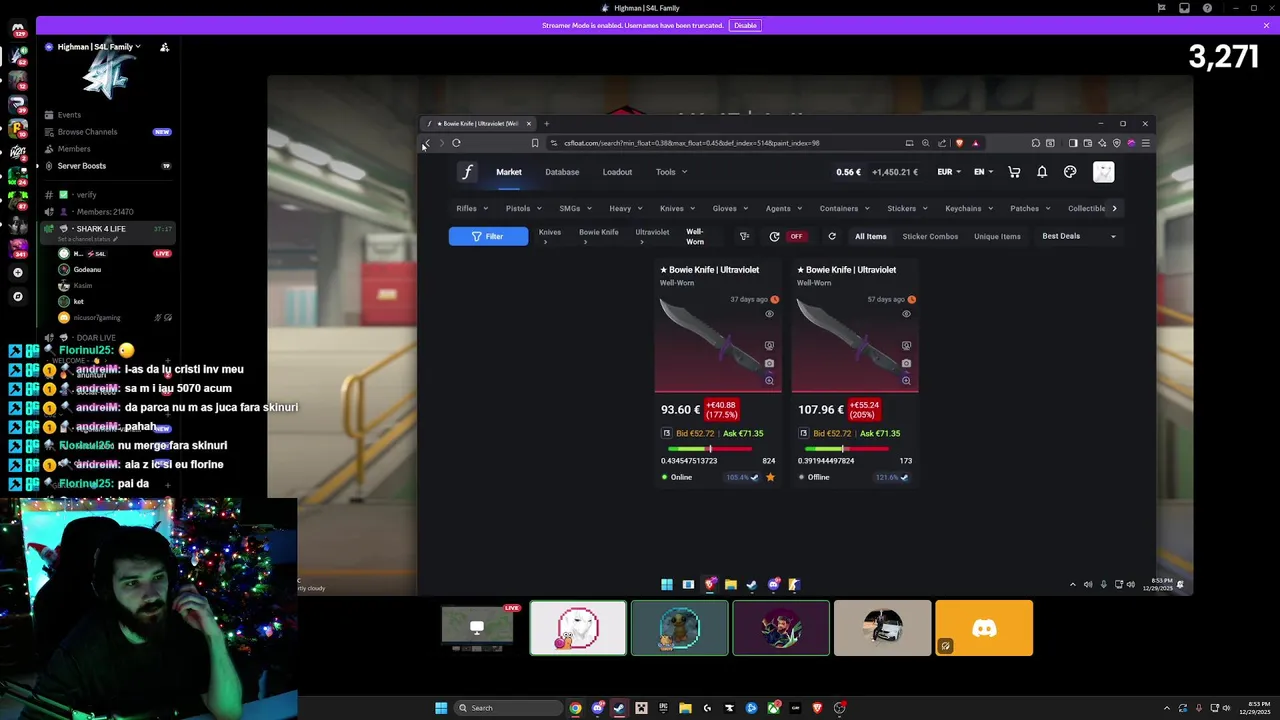
Task: Expand the Heavy category dropdown
Action: [x=626, y=208]
